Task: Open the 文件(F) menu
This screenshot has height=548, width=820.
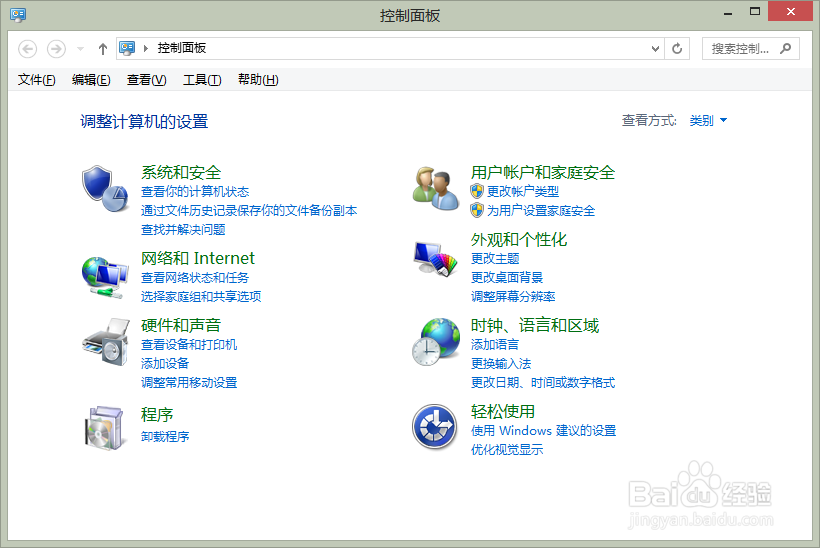Action: coord(37,79)
